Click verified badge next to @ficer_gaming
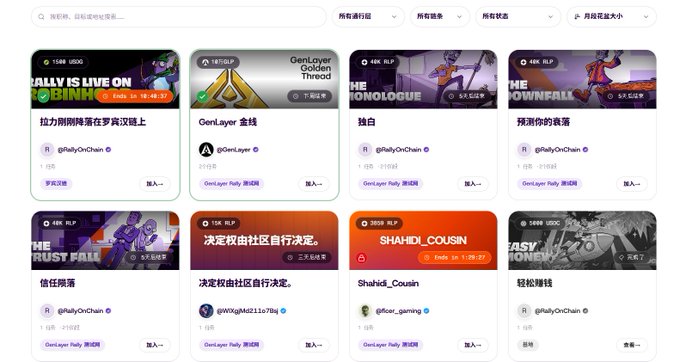680x362 pixels. [426, 311]
